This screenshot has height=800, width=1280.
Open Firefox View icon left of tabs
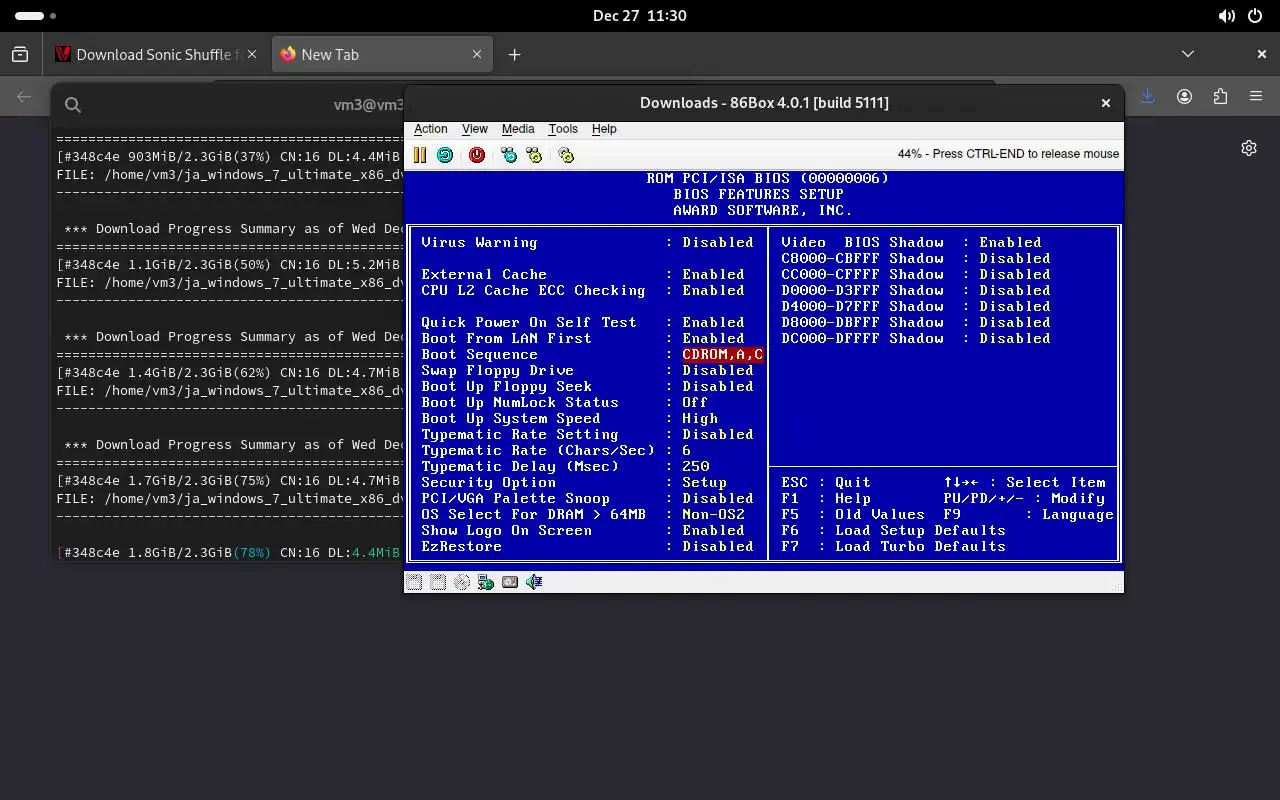tap(20, 55)
